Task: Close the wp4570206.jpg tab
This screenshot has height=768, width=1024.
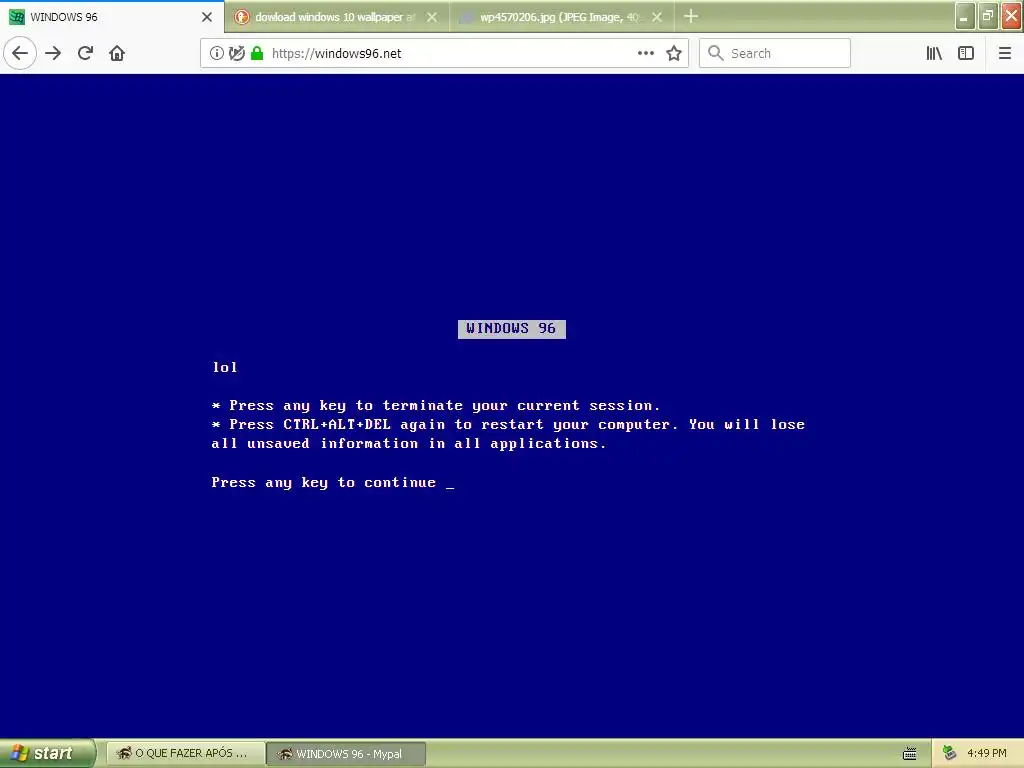Action: (x=657, y=17)
